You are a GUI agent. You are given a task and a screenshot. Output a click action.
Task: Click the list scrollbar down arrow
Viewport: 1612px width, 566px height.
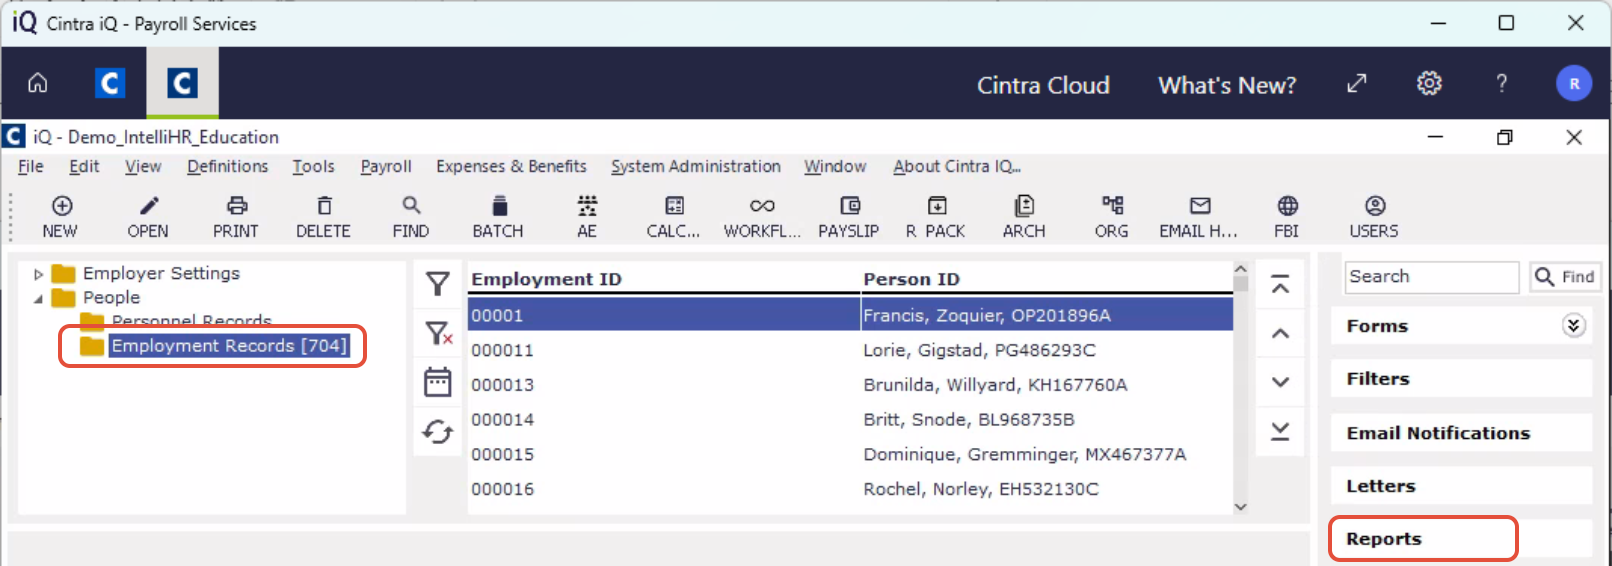click(1241, 507)
